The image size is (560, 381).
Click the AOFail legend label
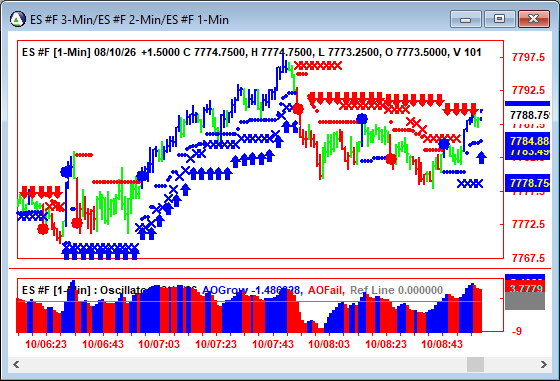[x=326, y=290]
